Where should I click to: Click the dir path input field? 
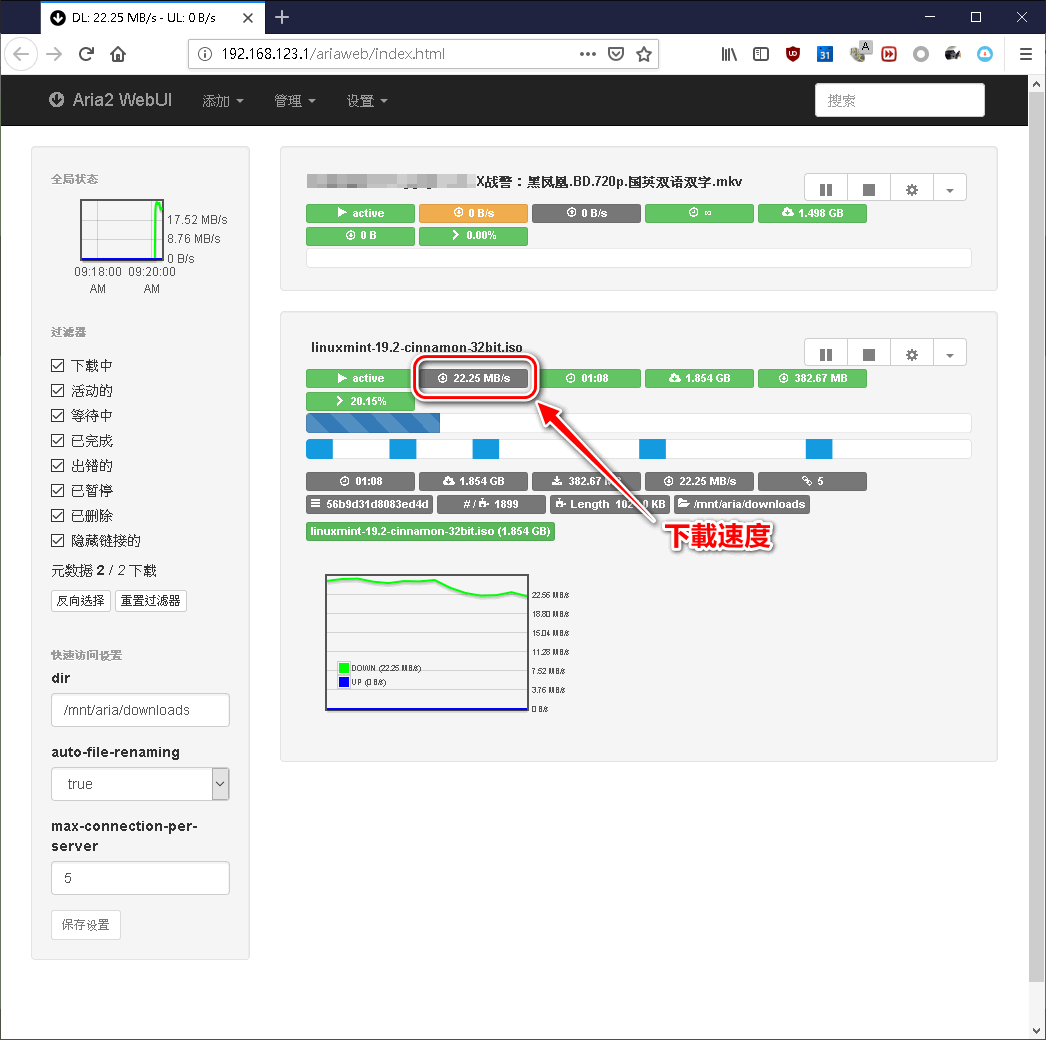[140, 710]
